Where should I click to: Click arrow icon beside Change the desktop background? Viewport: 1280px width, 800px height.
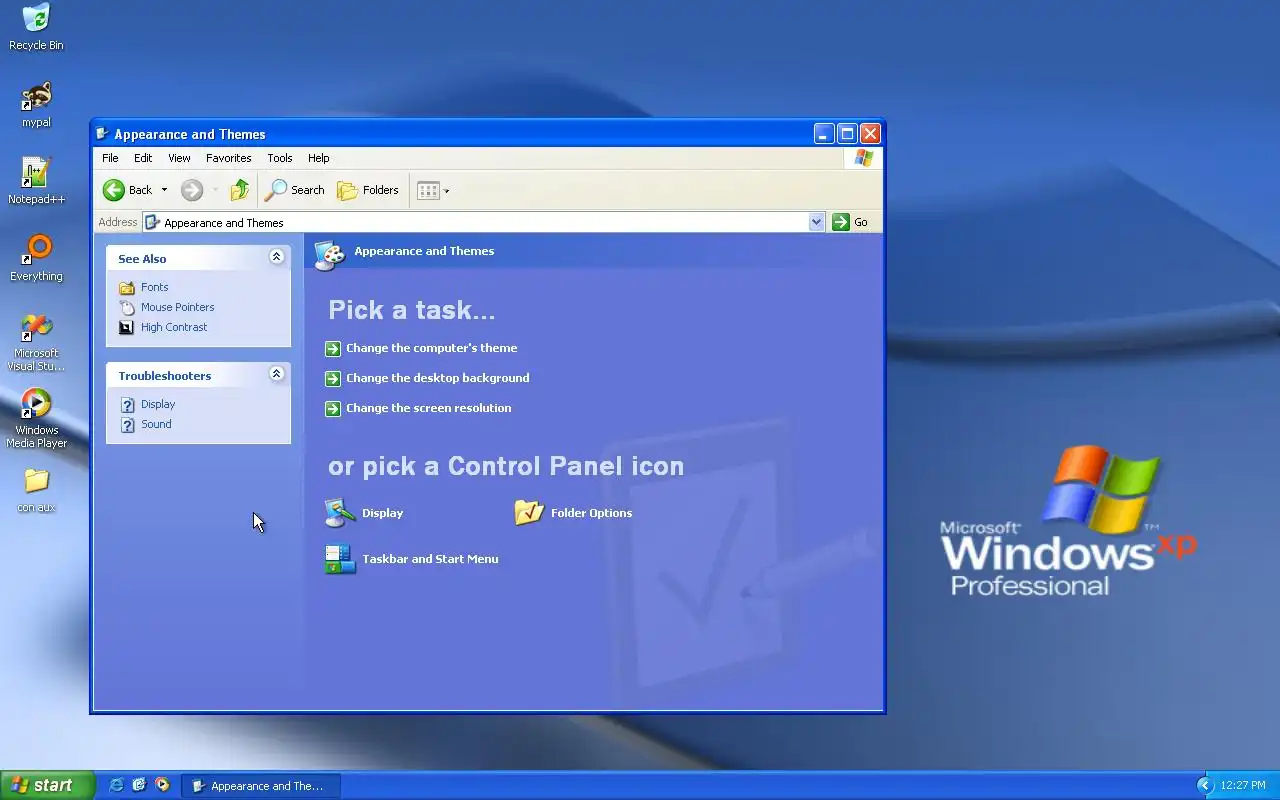coord(333,378)
